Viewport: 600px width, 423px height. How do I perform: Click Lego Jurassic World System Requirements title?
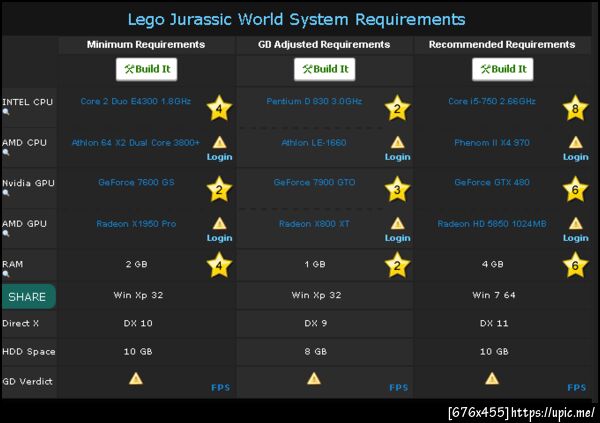coord(296,20)
